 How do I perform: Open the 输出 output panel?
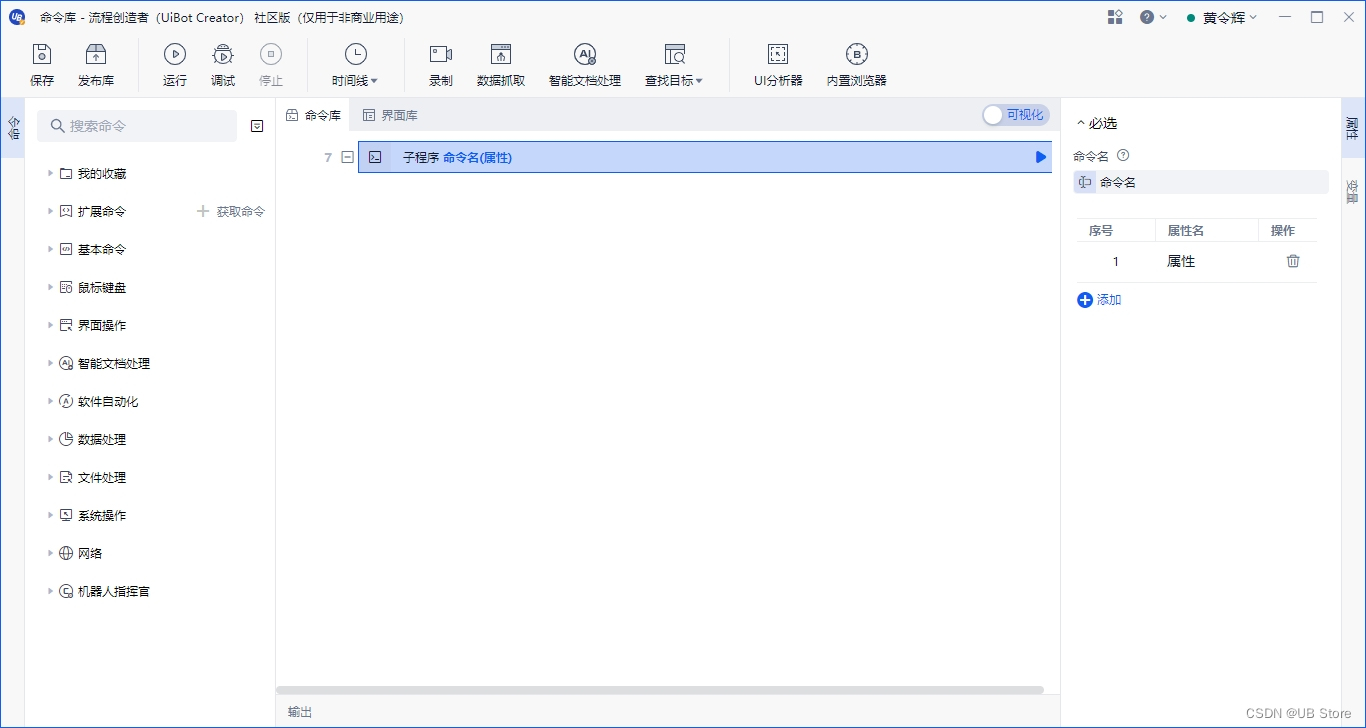pos(300,712)
